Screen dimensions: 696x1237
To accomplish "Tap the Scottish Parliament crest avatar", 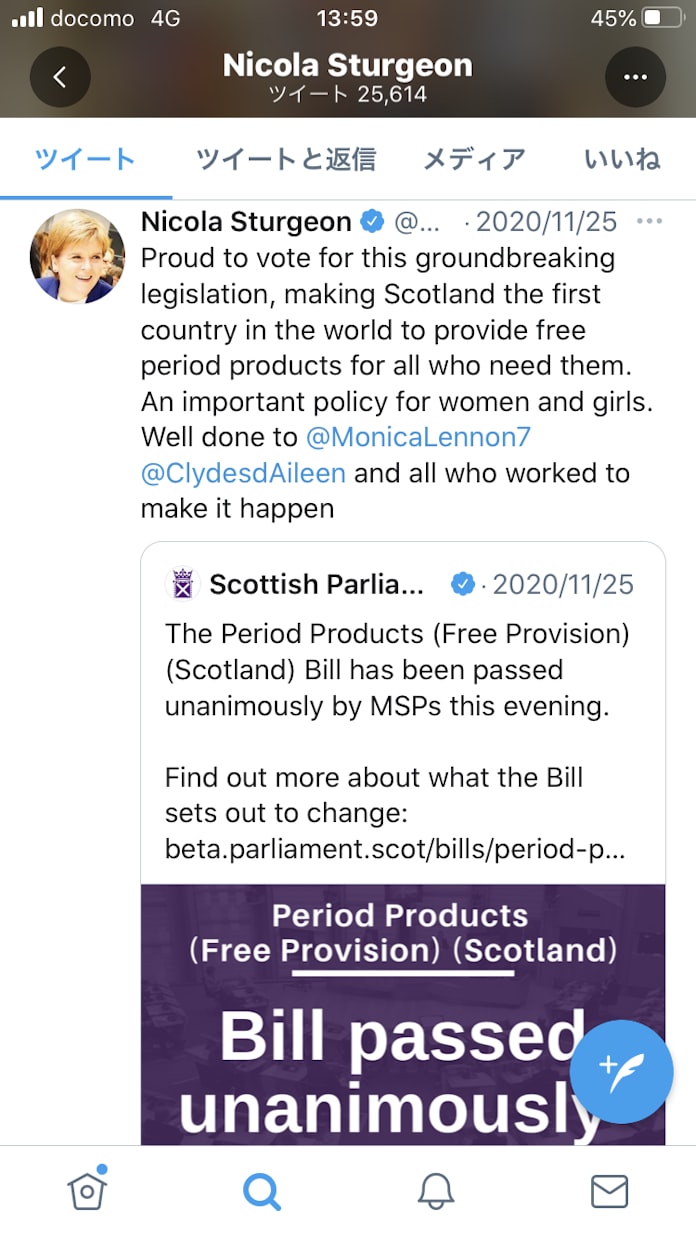I will pos(183,584).
